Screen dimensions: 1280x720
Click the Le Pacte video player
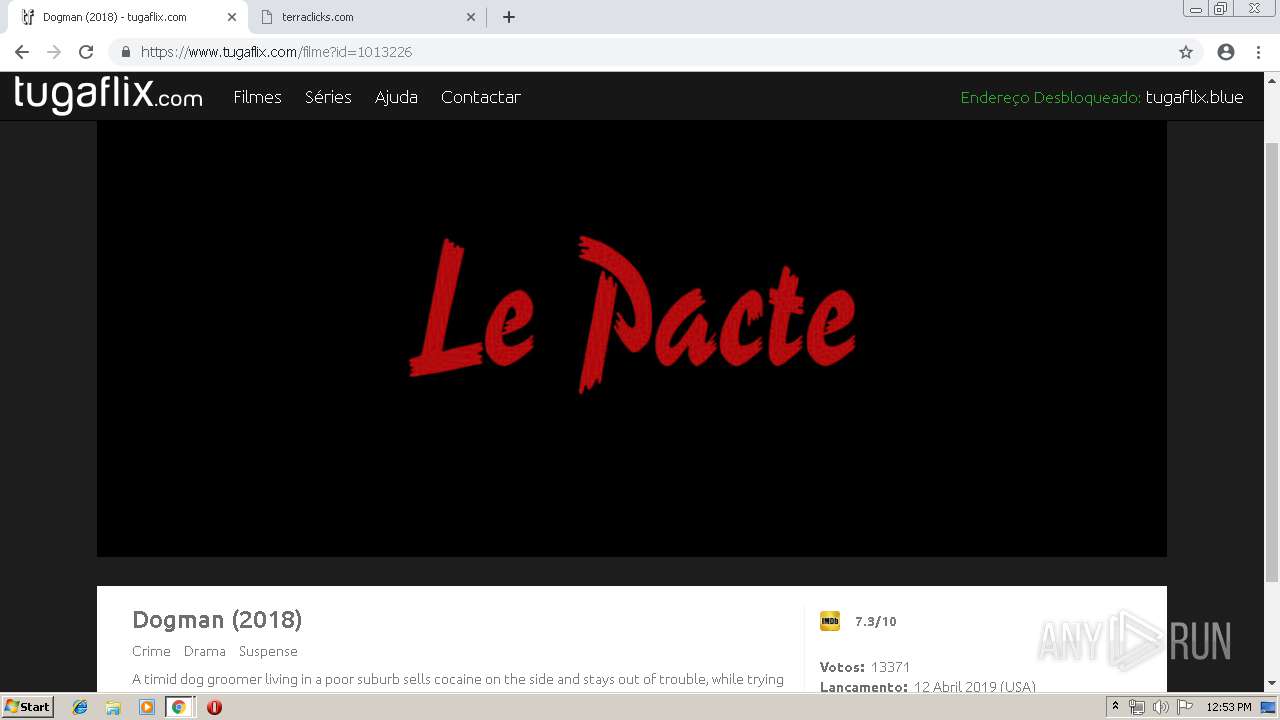(632, 338)
